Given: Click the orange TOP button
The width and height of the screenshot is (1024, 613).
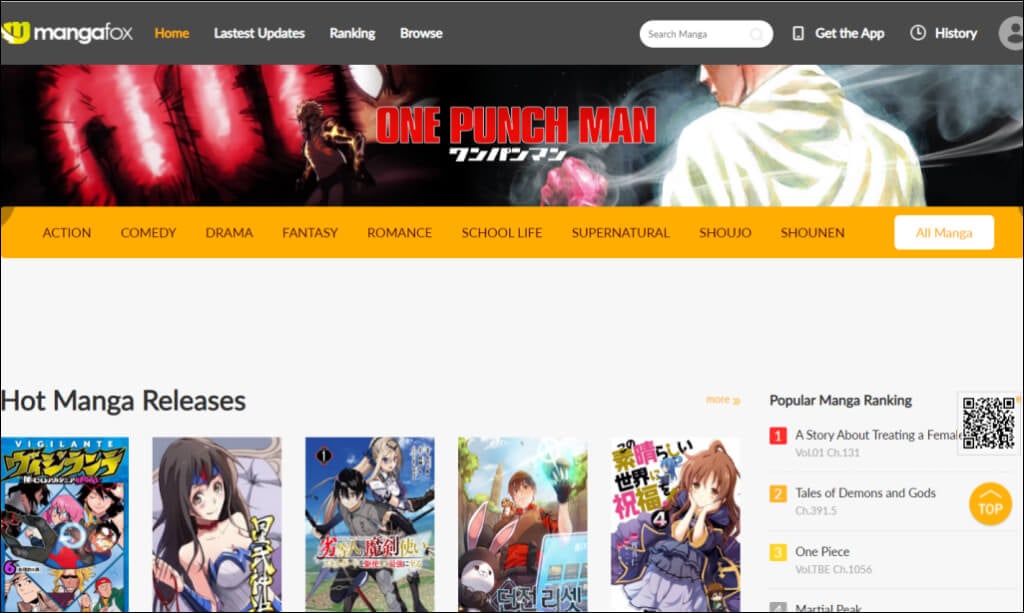Looking at the screenshot, I should 990,504.
